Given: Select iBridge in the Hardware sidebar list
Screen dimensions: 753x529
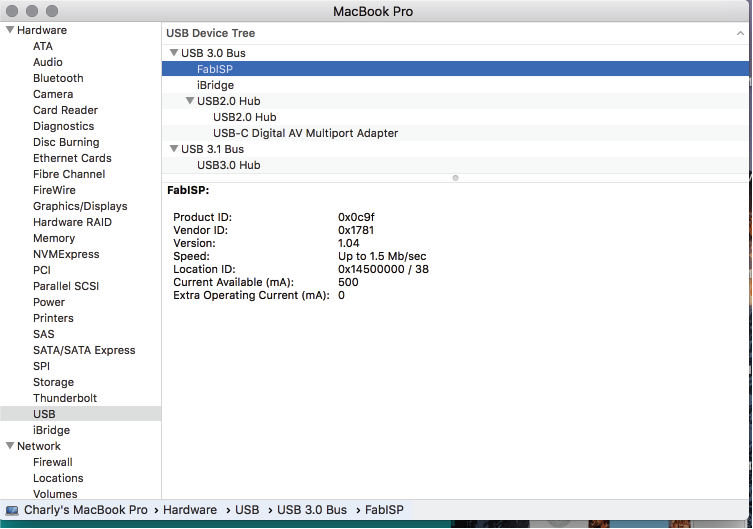Looking at the screenshot, I should [51, 430].
